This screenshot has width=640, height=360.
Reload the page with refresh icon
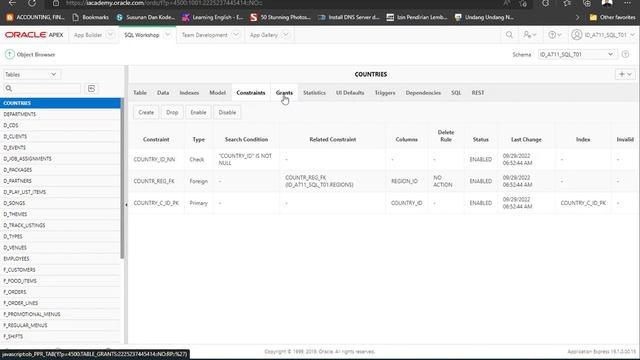coord(32,3)
